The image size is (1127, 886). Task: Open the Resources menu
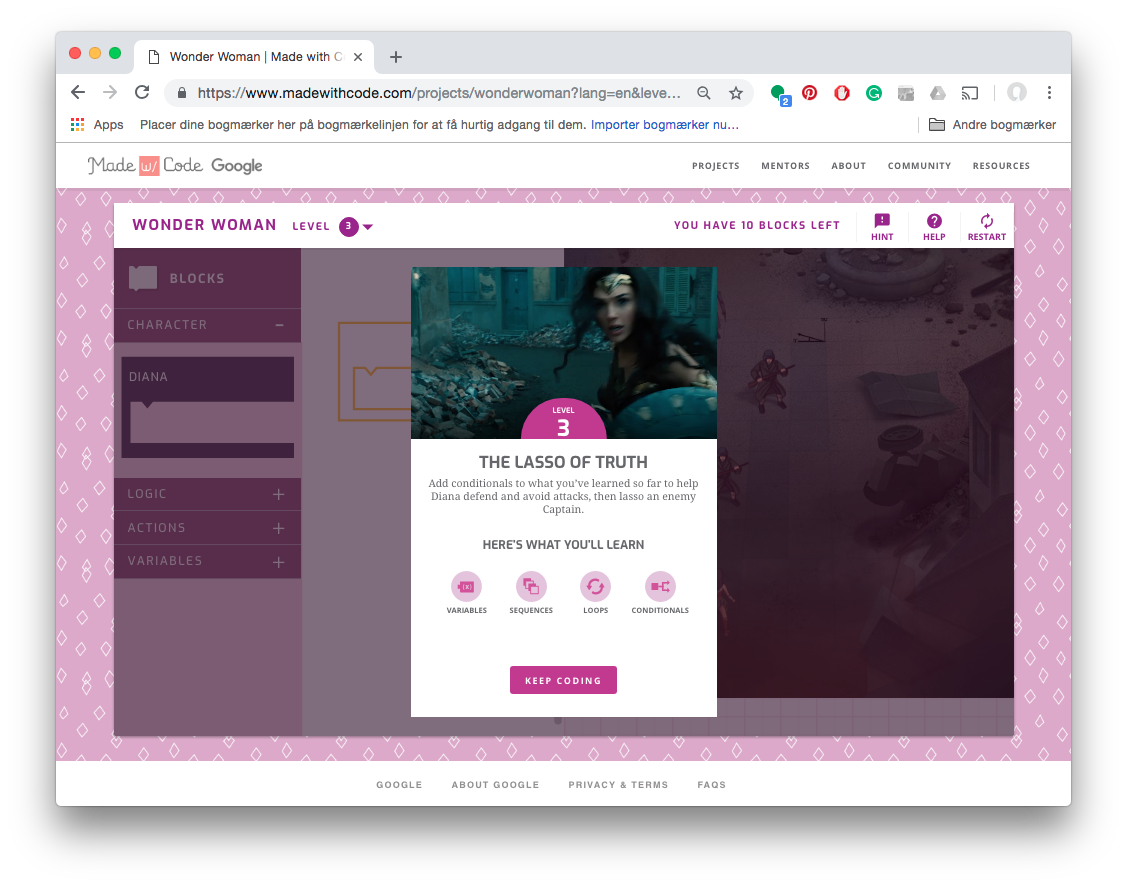click(1001, 166)
